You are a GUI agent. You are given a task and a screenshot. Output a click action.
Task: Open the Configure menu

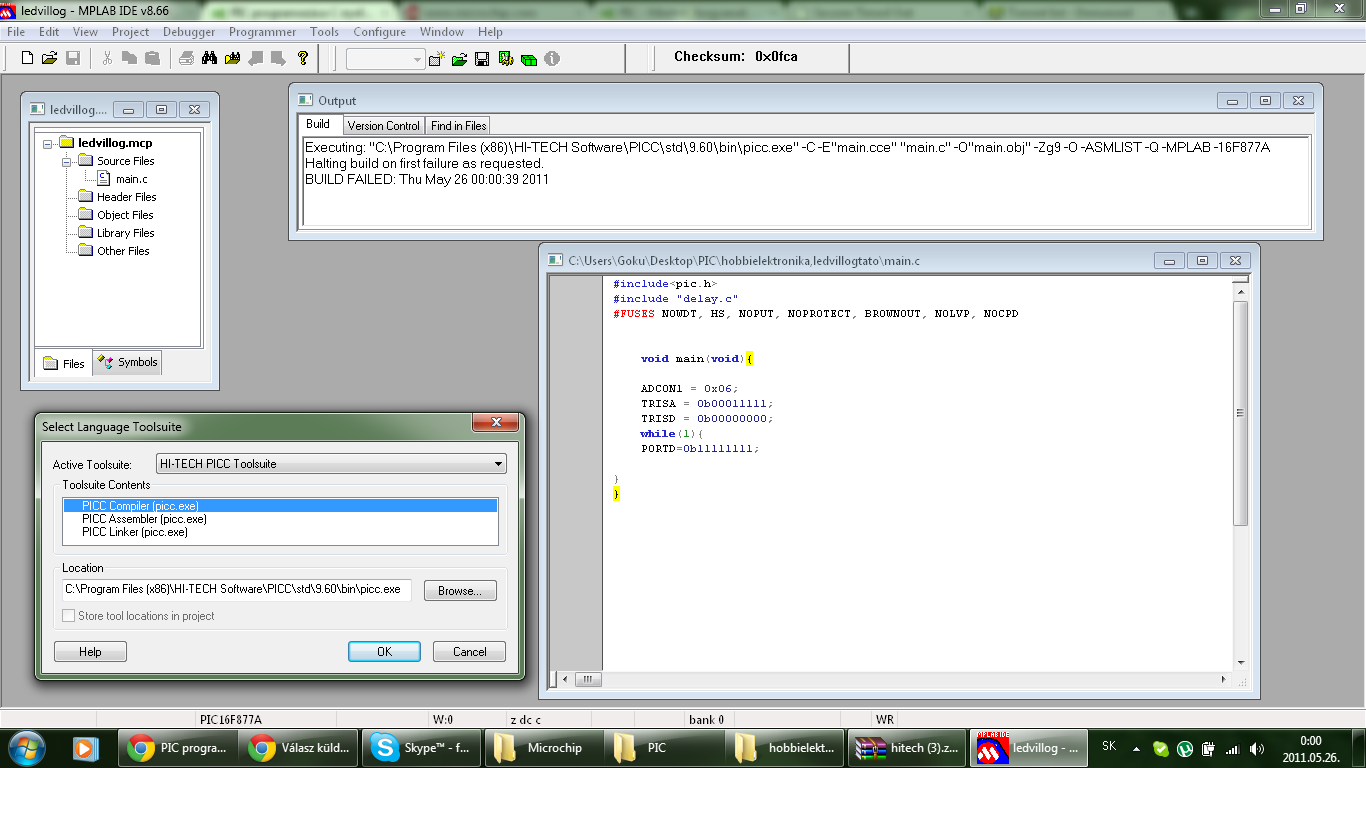[x=379, y=32]
